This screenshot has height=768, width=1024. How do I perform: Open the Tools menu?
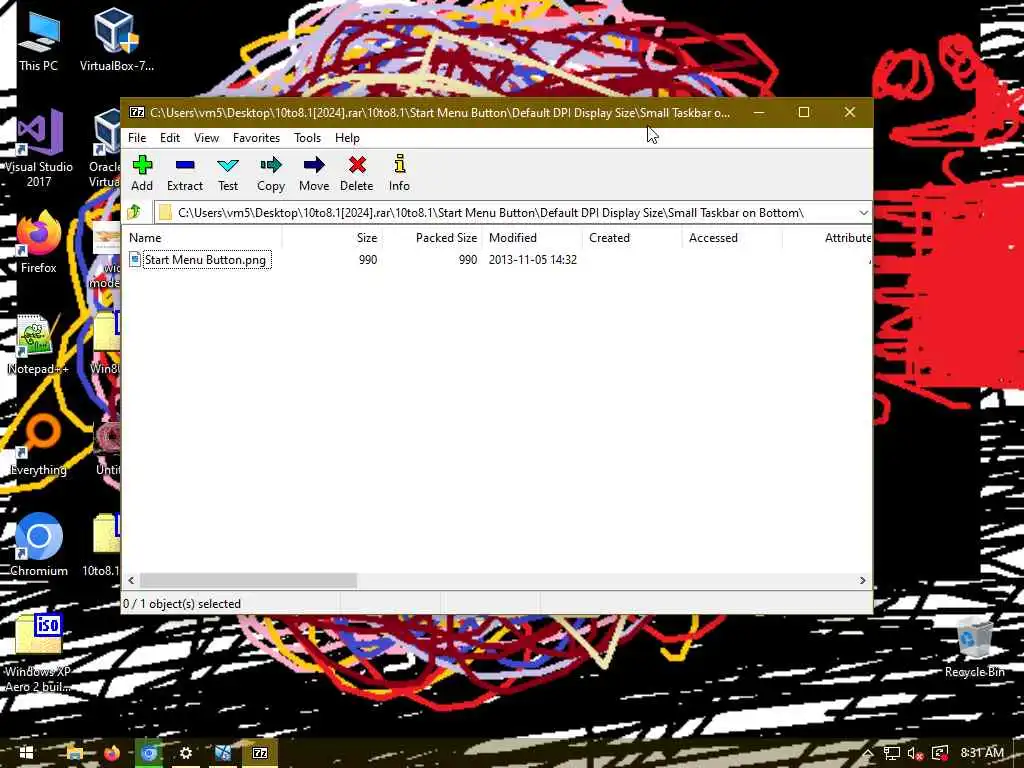click(x=307, y=138)
